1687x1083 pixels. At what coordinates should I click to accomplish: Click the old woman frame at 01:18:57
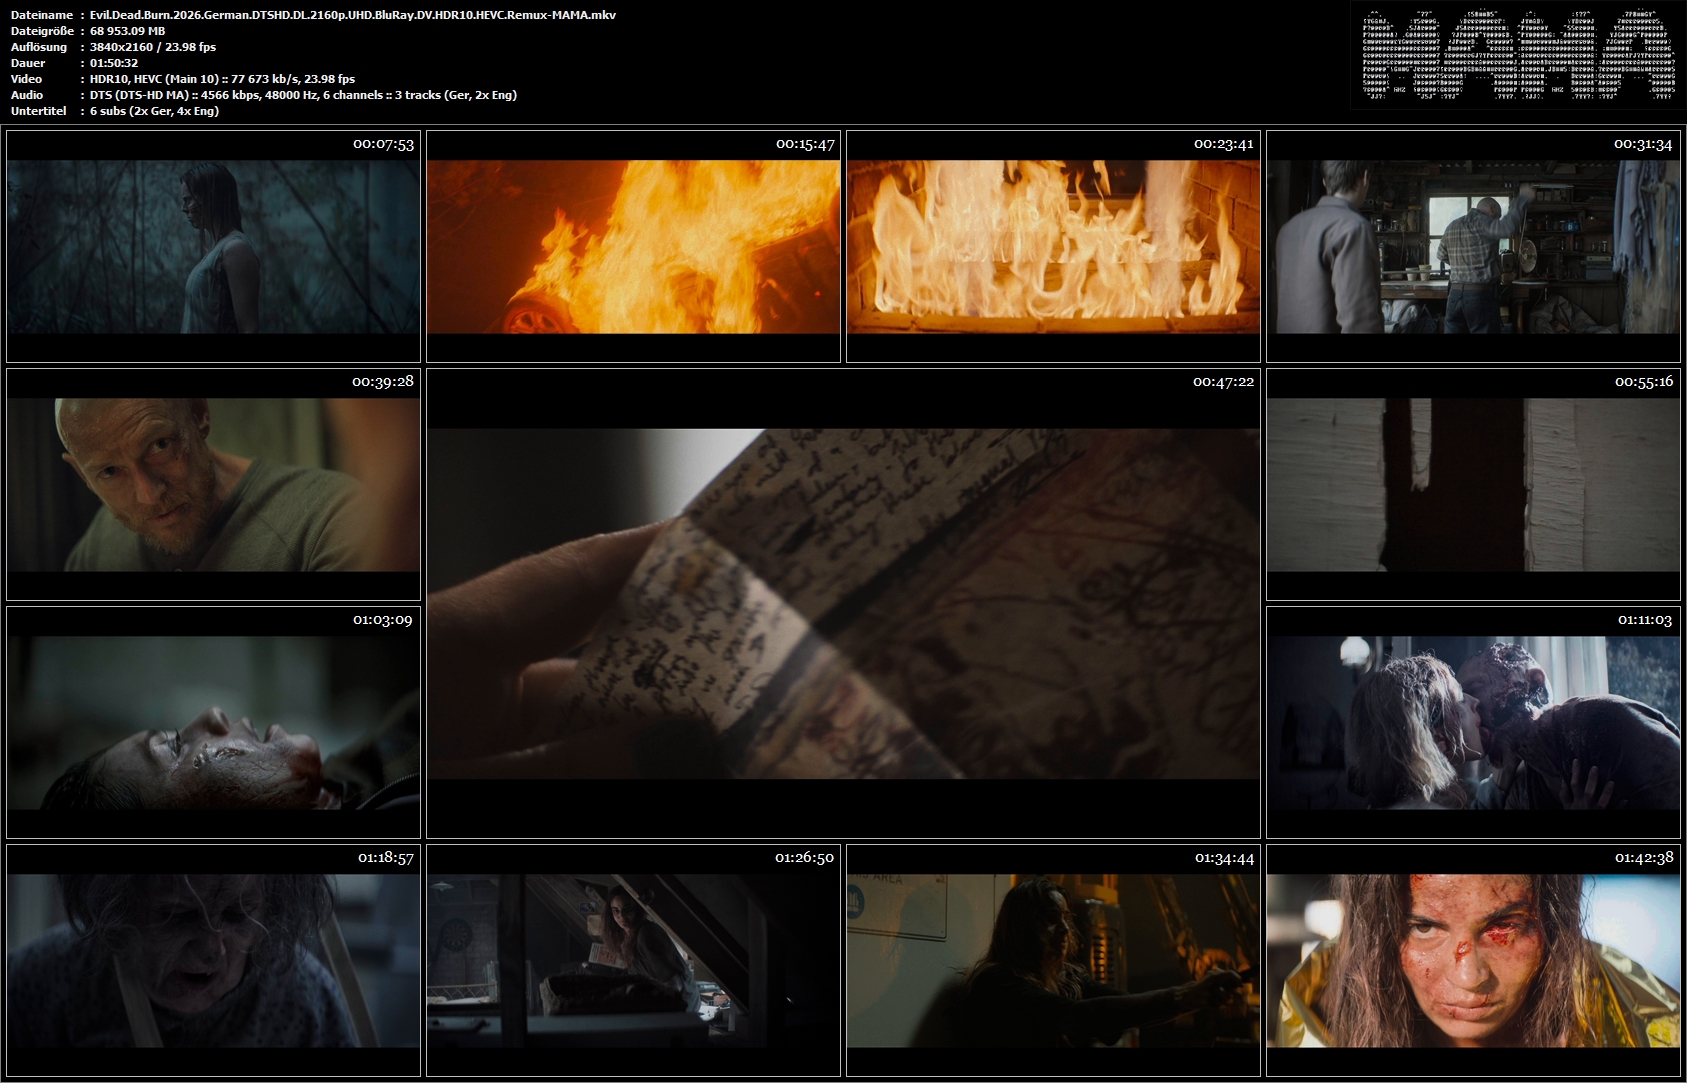213,960
